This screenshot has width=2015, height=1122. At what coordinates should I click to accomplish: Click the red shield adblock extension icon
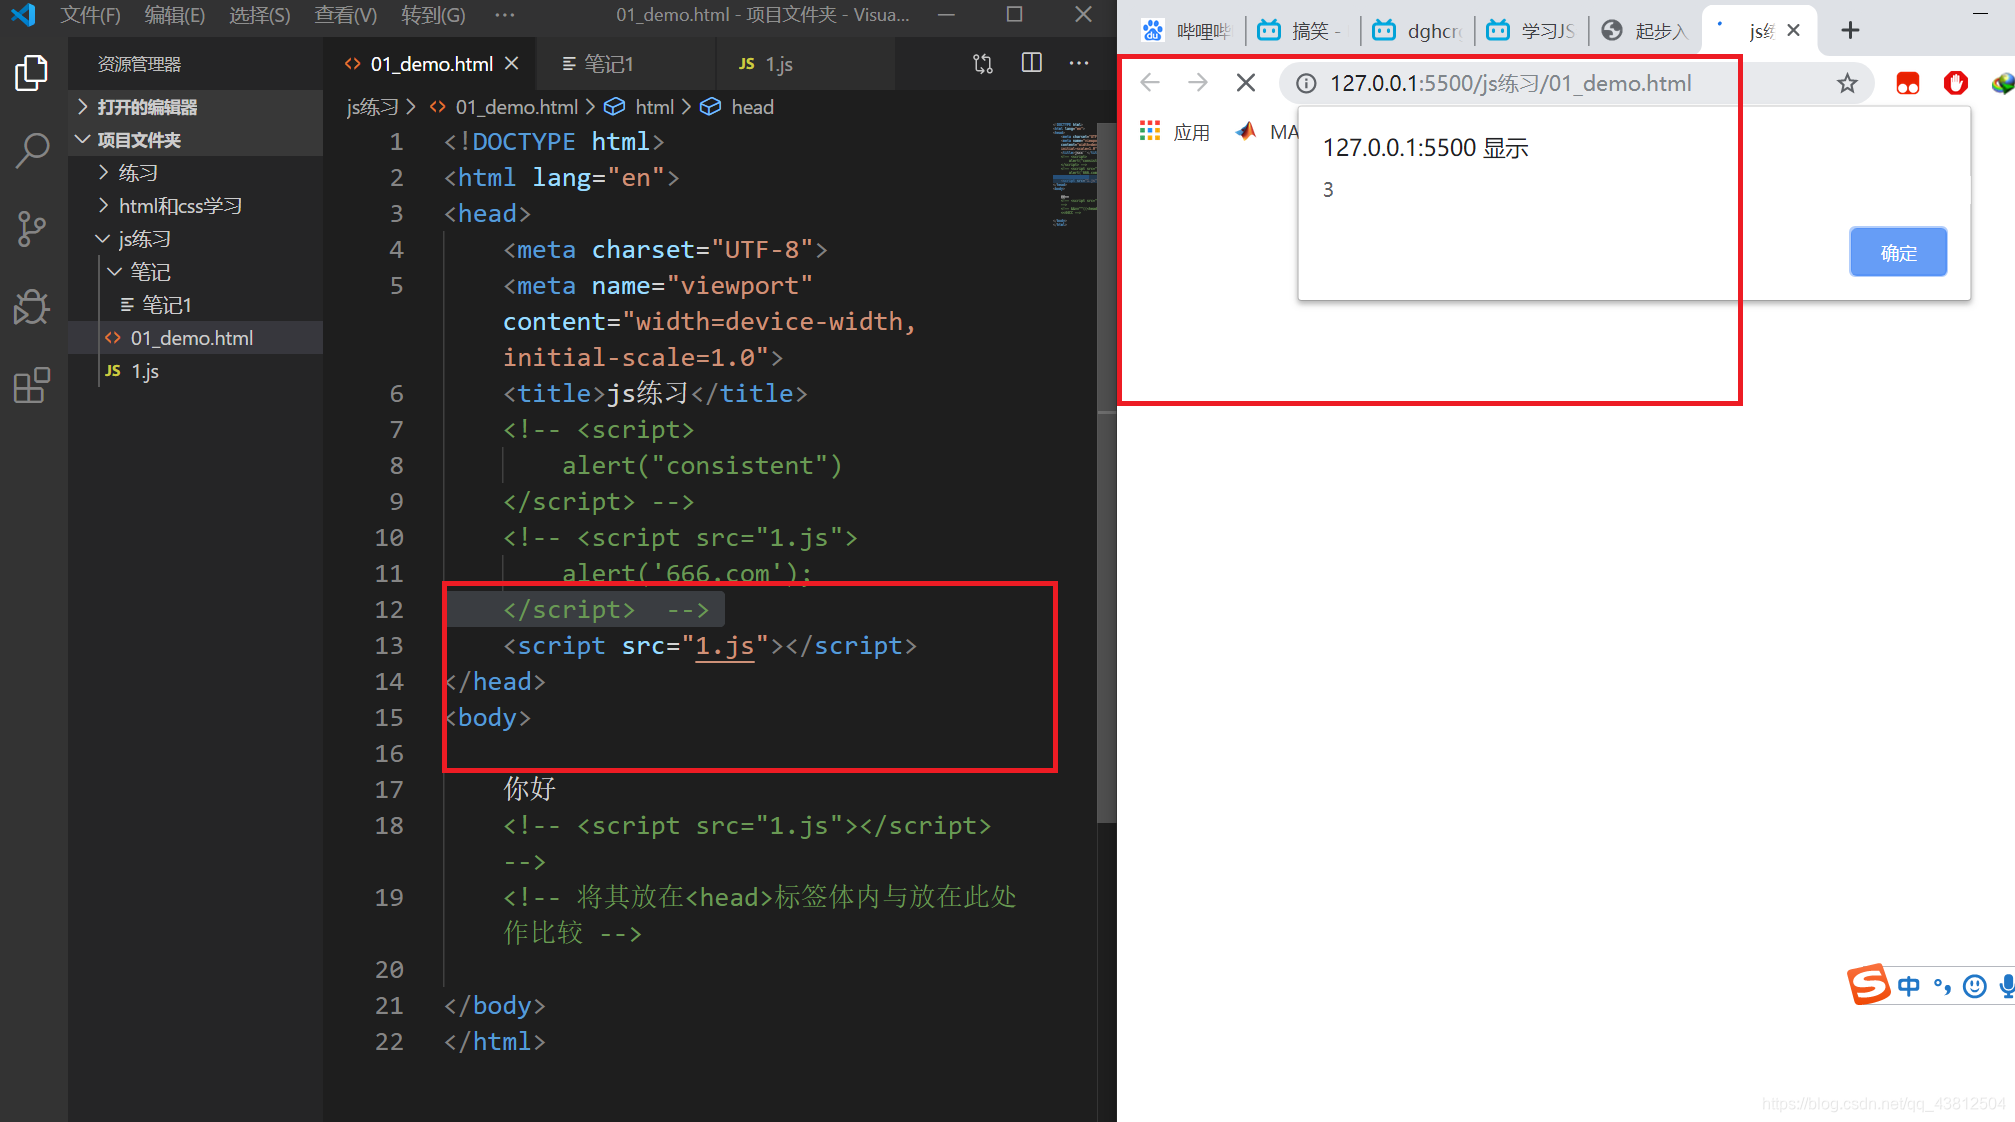pos(1956,83)
